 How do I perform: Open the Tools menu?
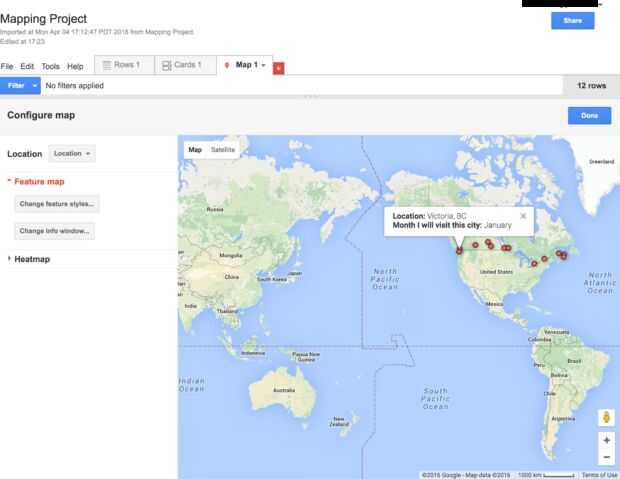[51, 66]
